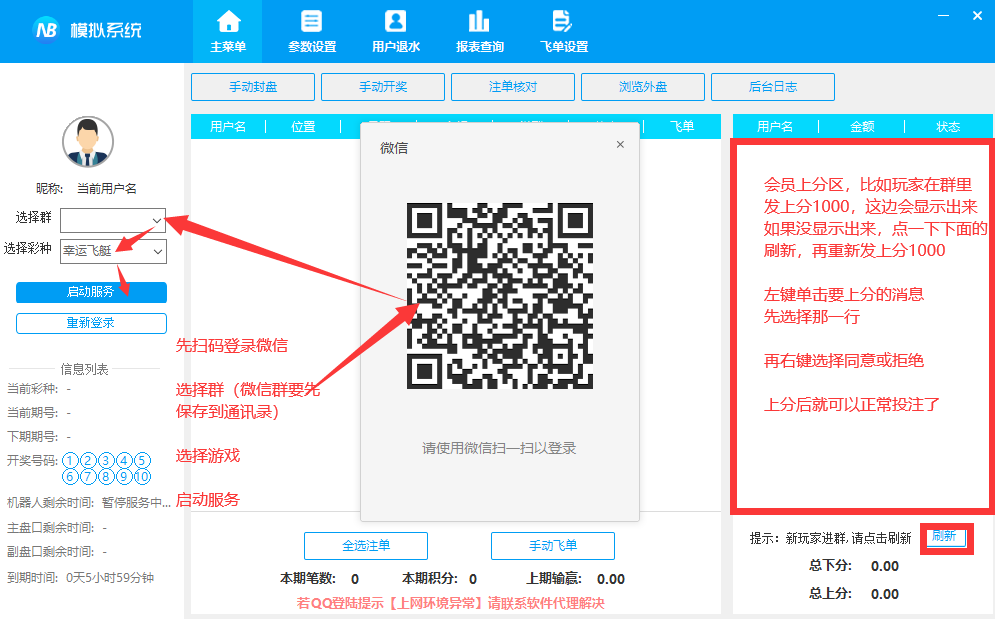Click the 主盘口剩余时间 row

[x=56, y=528]
